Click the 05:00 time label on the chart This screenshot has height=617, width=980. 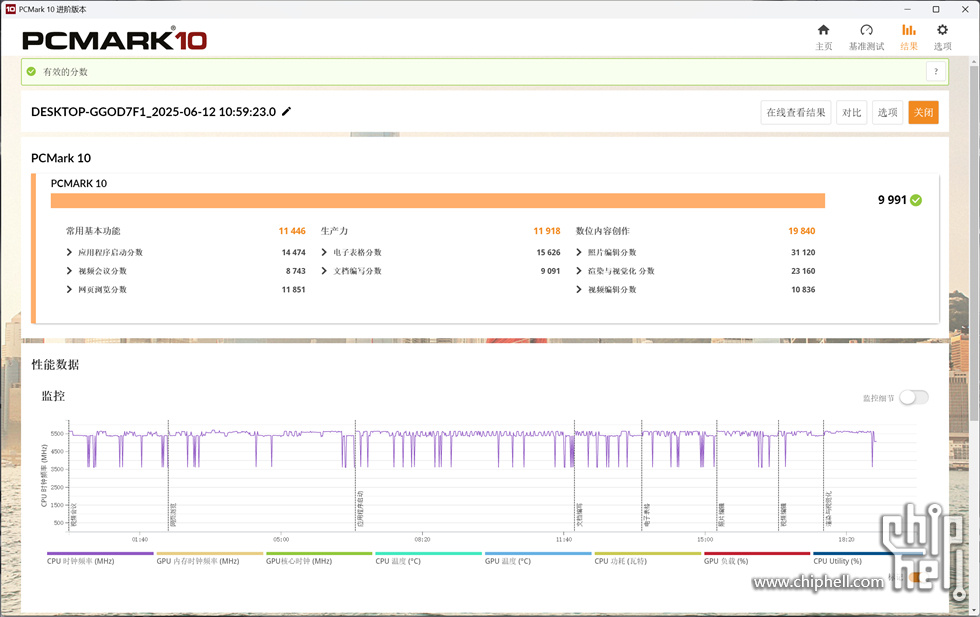pos(281,539)
